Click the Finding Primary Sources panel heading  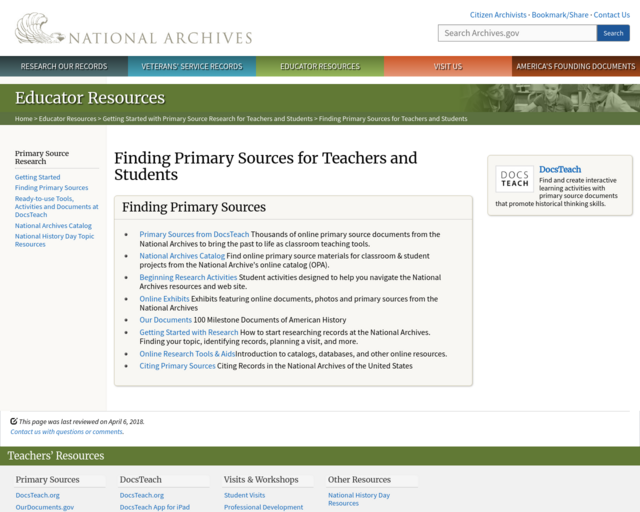(x=194, y=207)
